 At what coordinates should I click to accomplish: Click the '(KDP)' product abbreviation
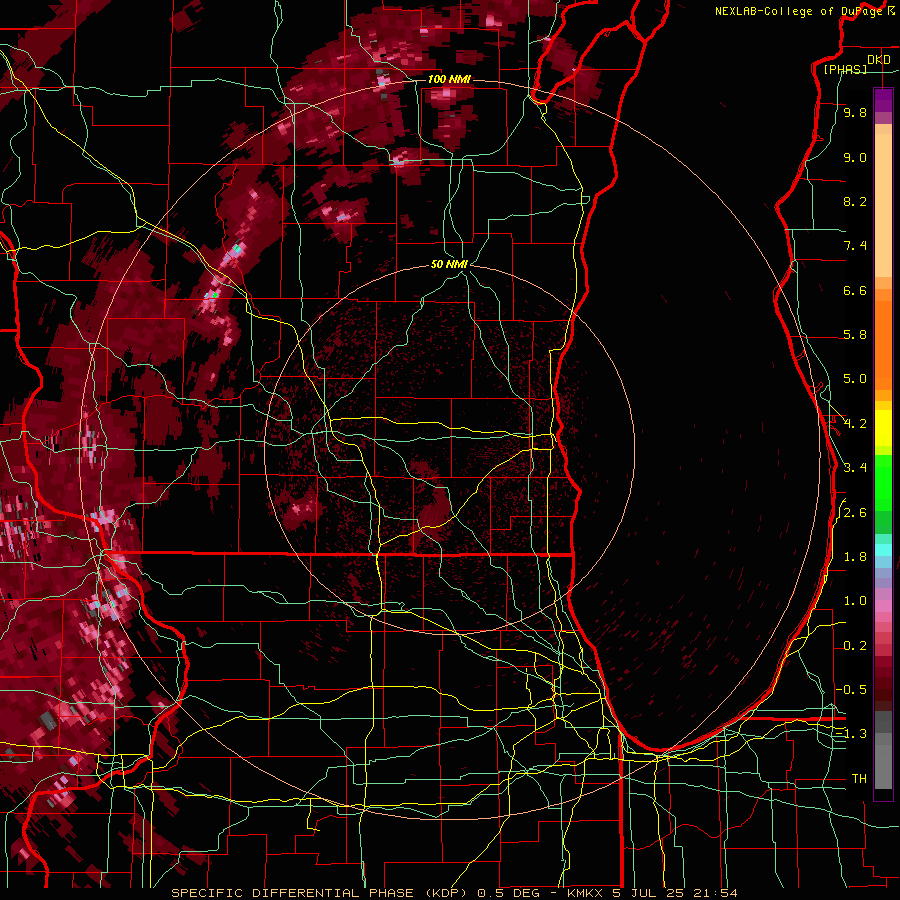tap(446, 893)
